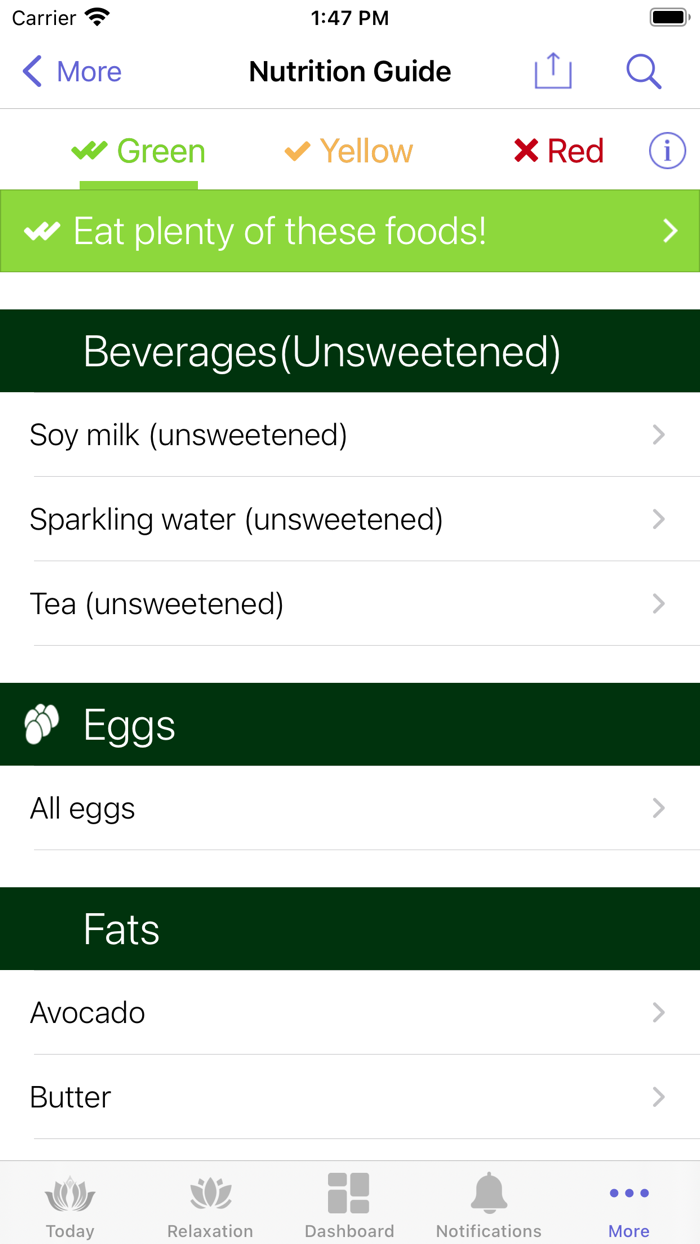Open the Relaxation tab icon
Image resolution: width=700 pixels, height=1244 pixels.
click(210, 1195)
